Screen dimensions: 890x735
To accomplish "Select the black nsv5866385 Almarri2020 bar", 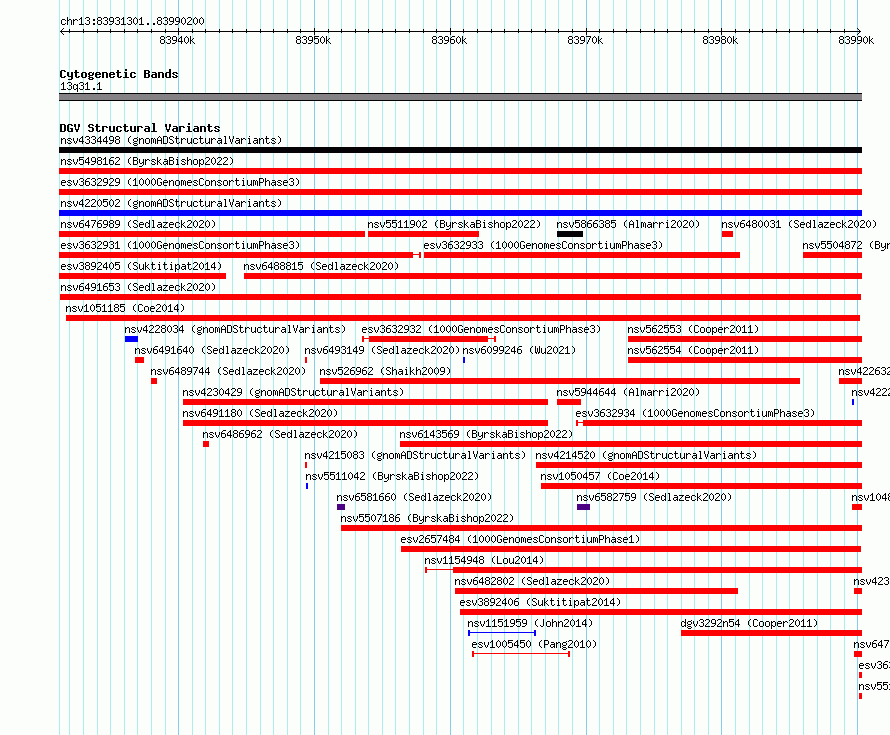I will click(x=570, y=234).
